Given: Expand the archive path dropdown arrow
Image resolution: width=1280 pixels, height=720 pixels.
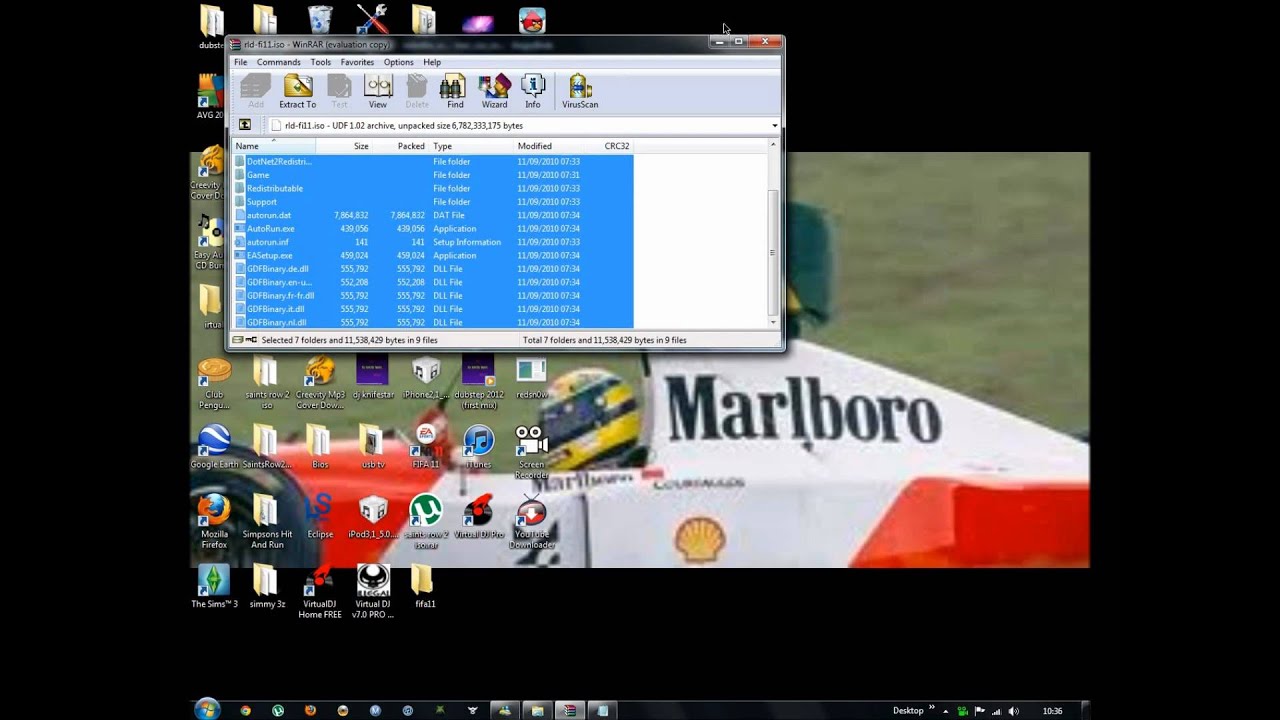Looking at the screenshot, I should coord(774,126).
